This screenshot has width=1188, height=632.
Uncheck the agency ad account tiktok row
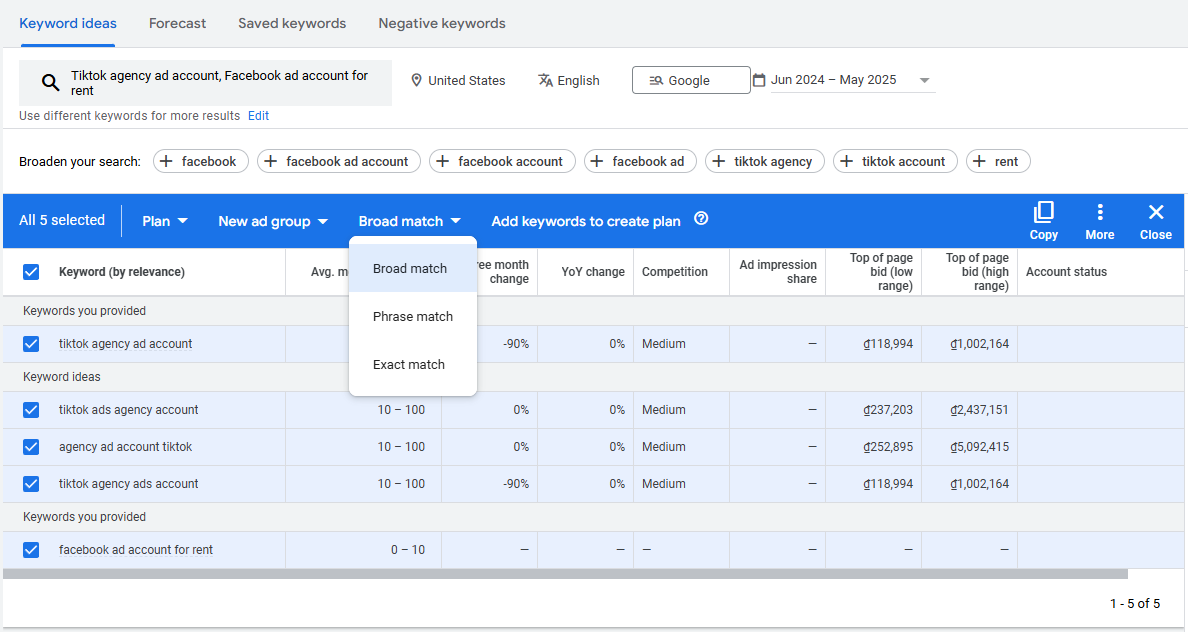(x=31, y=447)
